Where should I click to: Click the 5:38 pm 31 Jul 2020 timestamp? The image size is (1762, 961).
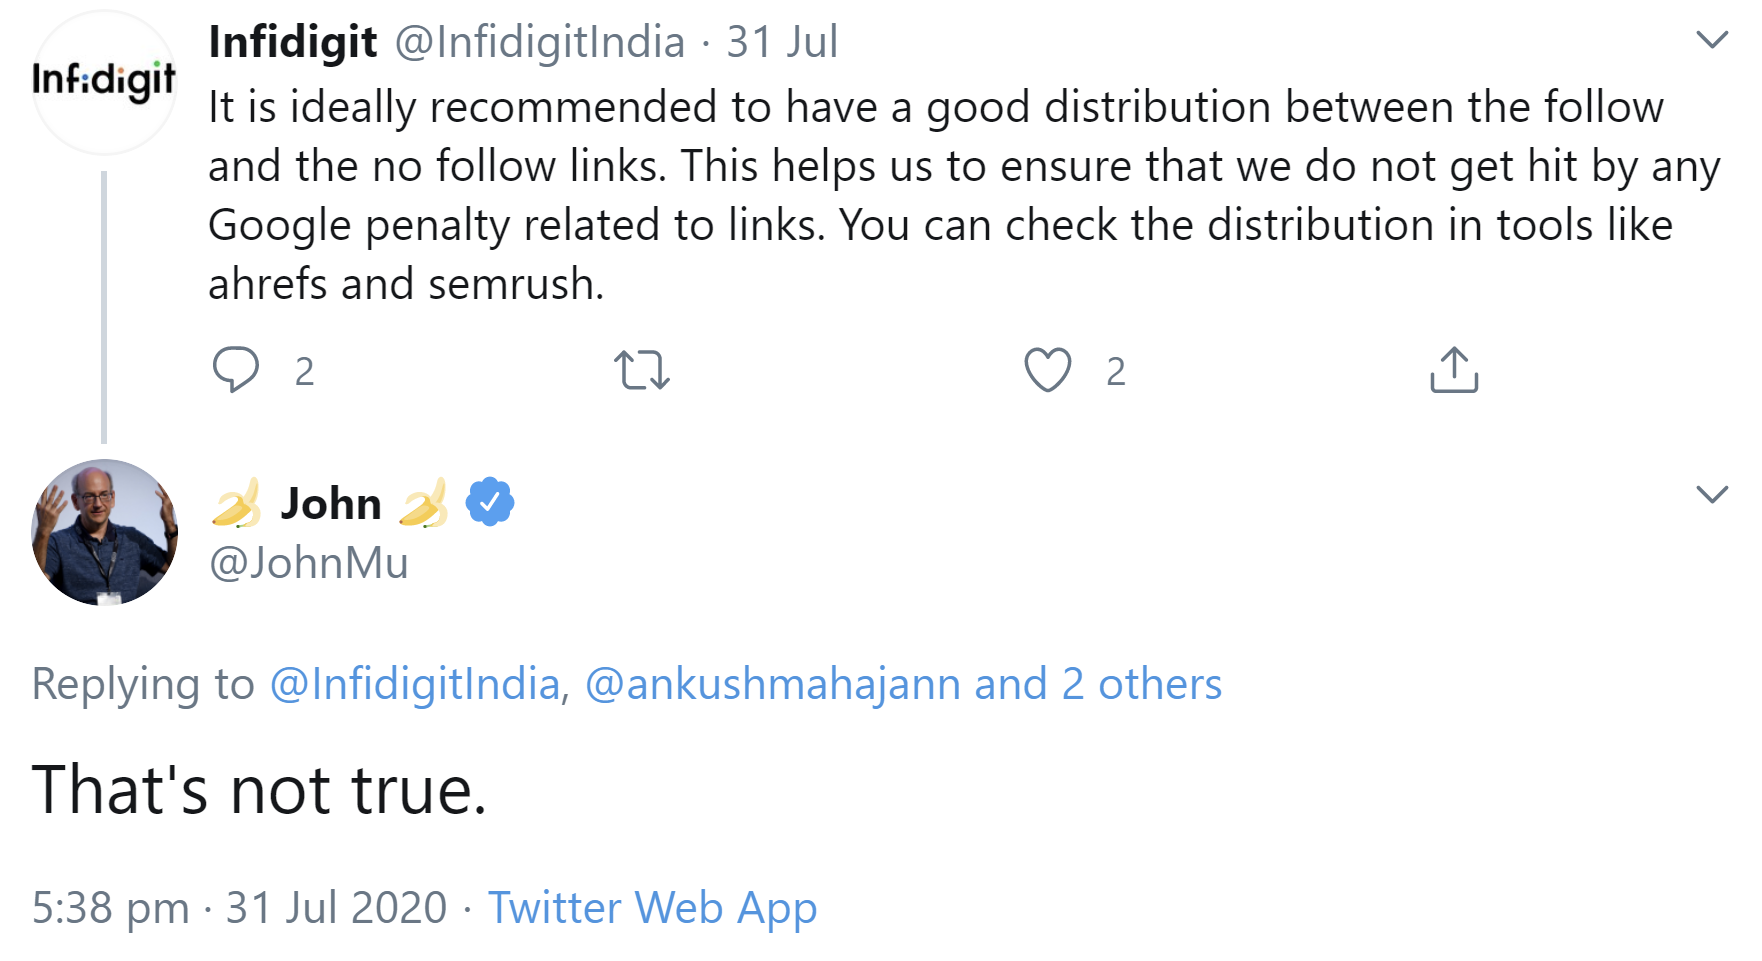pyautogui.click(x=239, y=907)
